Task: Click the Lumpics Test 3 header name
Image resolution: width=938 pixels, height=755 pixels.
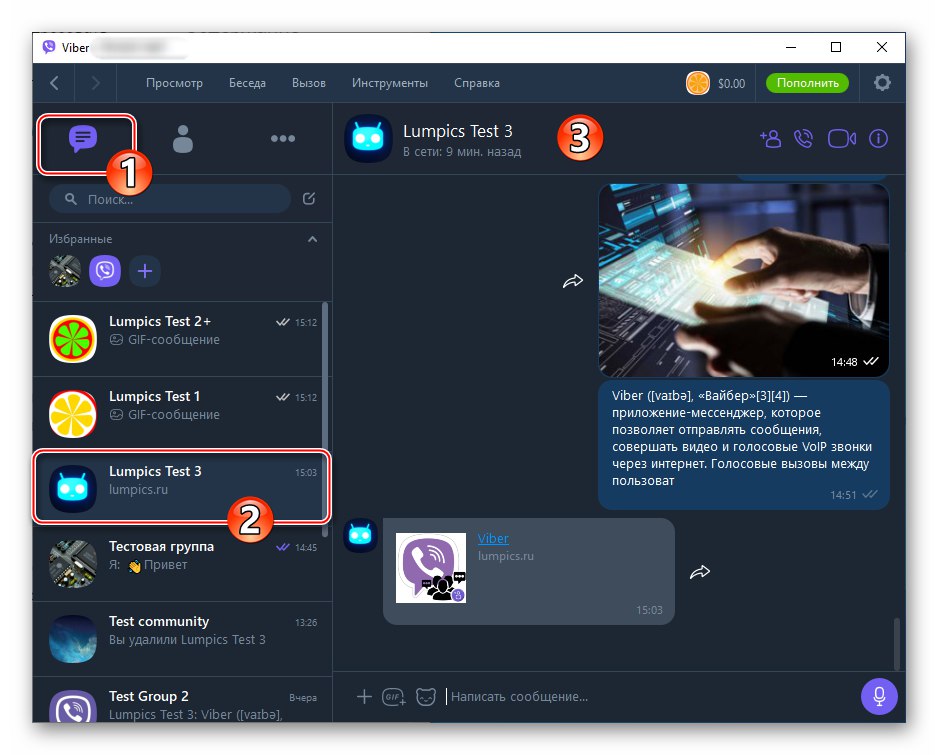Action: click(458, 131)
